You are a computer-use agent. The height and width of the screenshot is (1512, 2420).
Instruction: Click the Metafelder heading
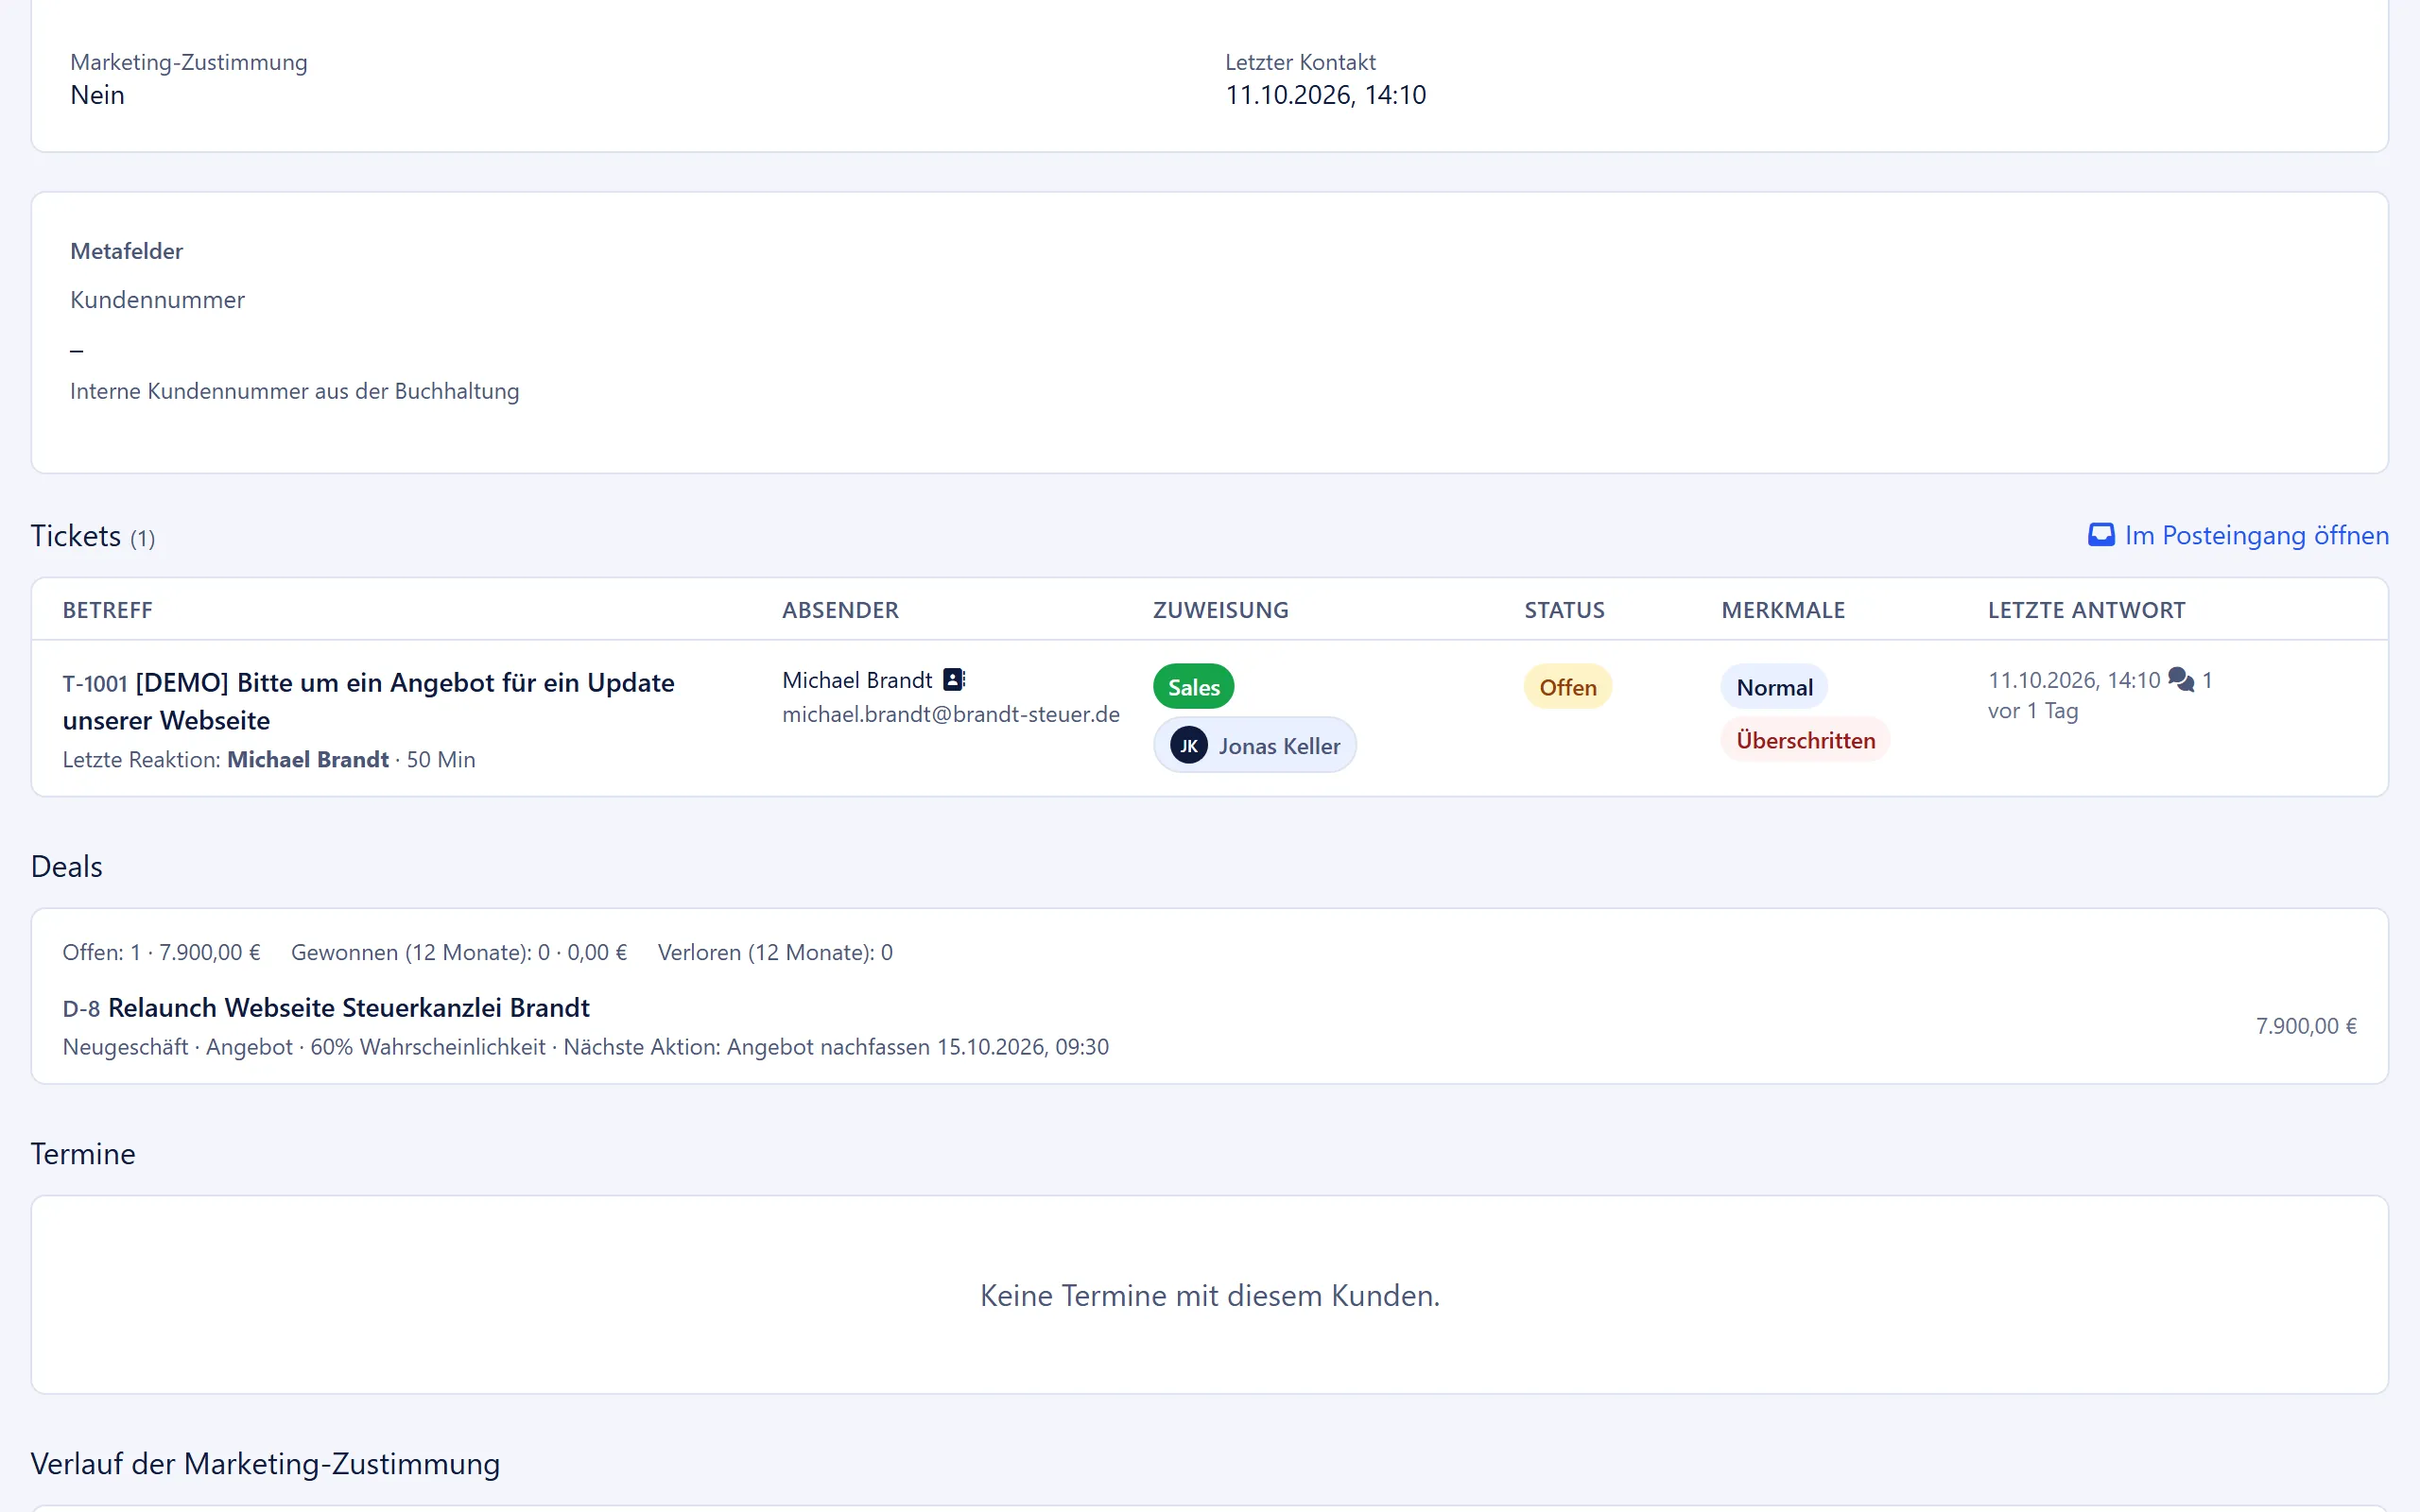[126, 251]
